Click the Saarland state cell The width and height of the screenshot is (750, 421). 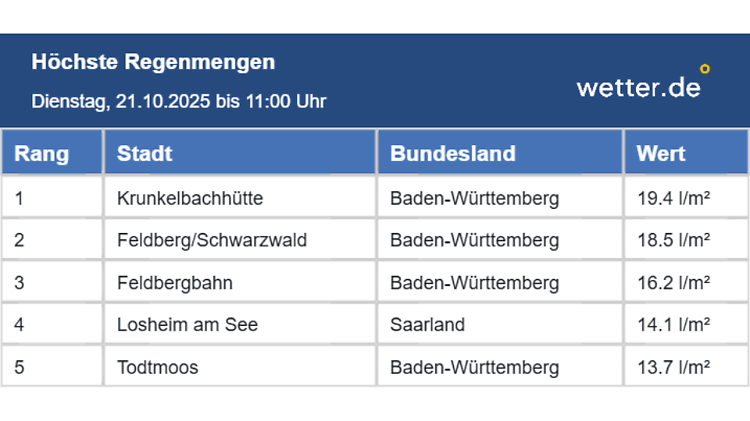pos(428,325)
